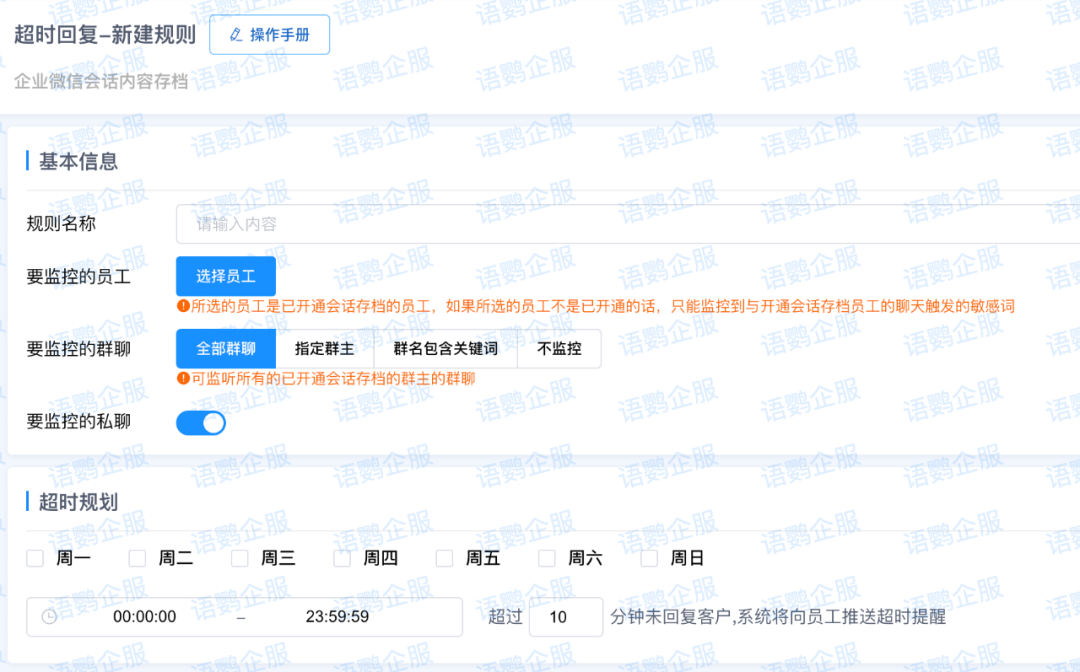Switch to 指定群主 option
Screen dimensions: 1080x672
[x=324, y=349]
